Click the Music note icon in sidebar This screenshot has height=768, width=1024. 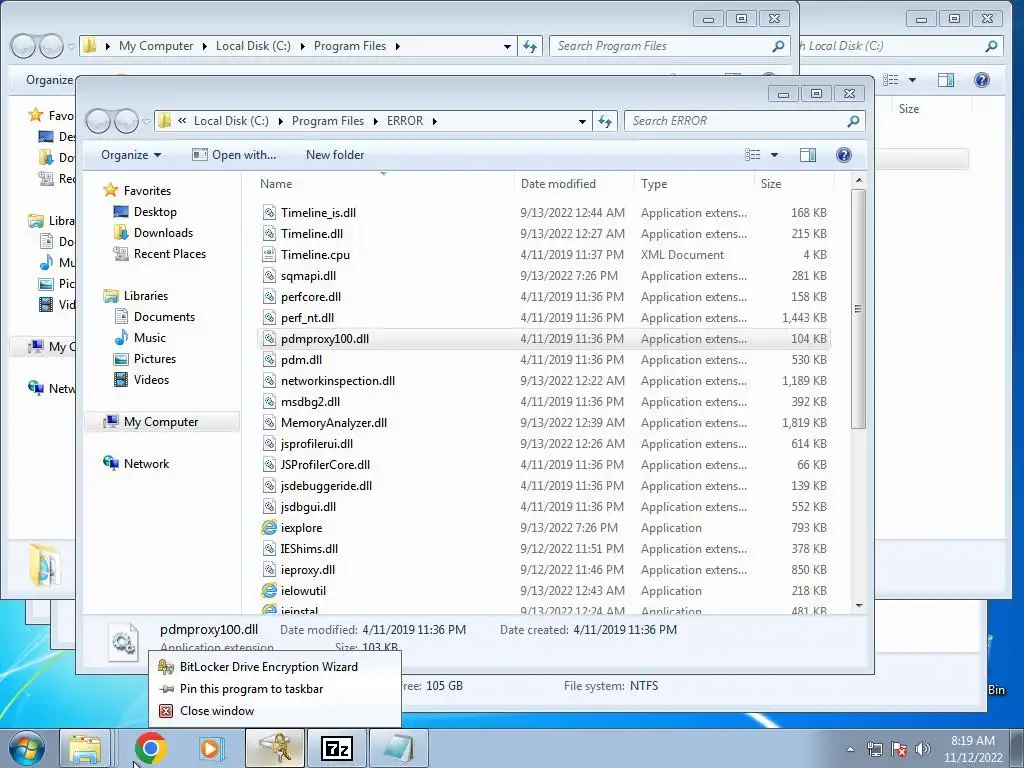[x=121, y=338]
